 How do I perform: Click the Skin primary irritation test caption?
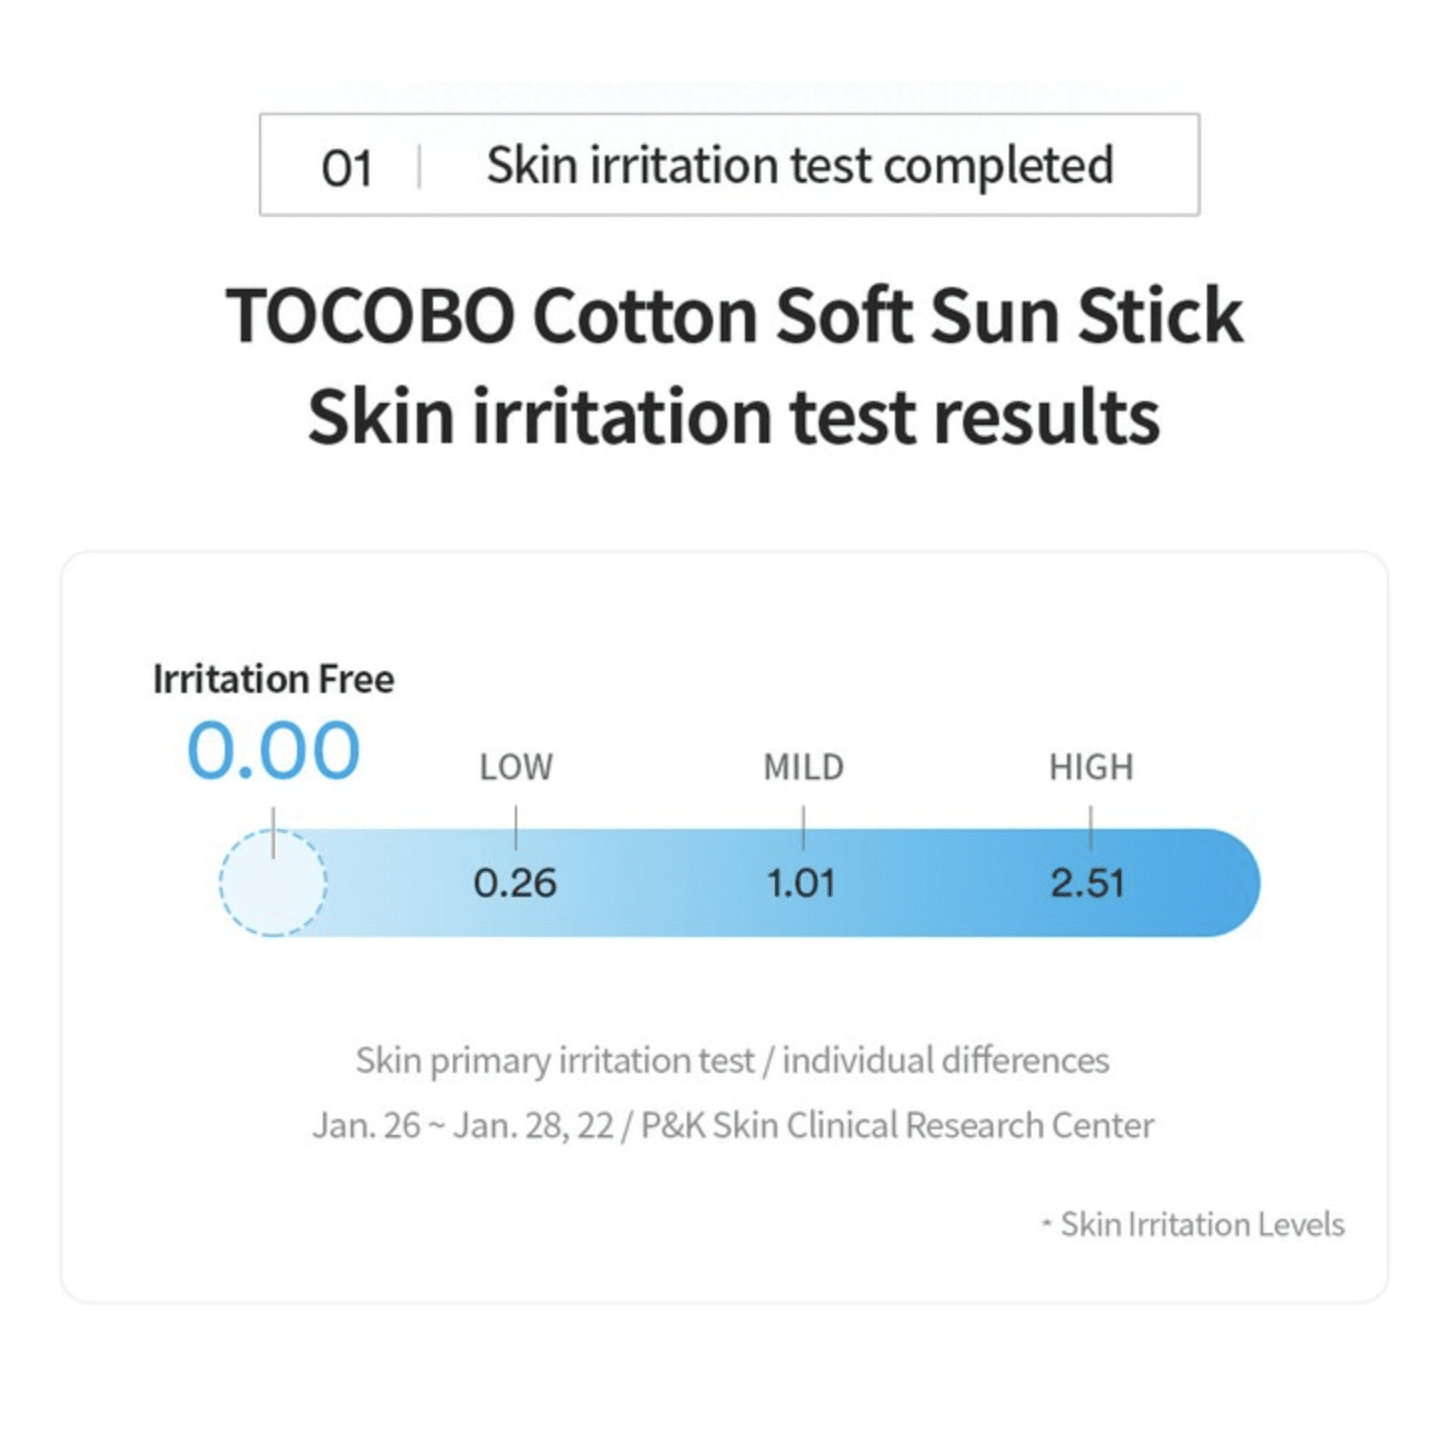732,1060
